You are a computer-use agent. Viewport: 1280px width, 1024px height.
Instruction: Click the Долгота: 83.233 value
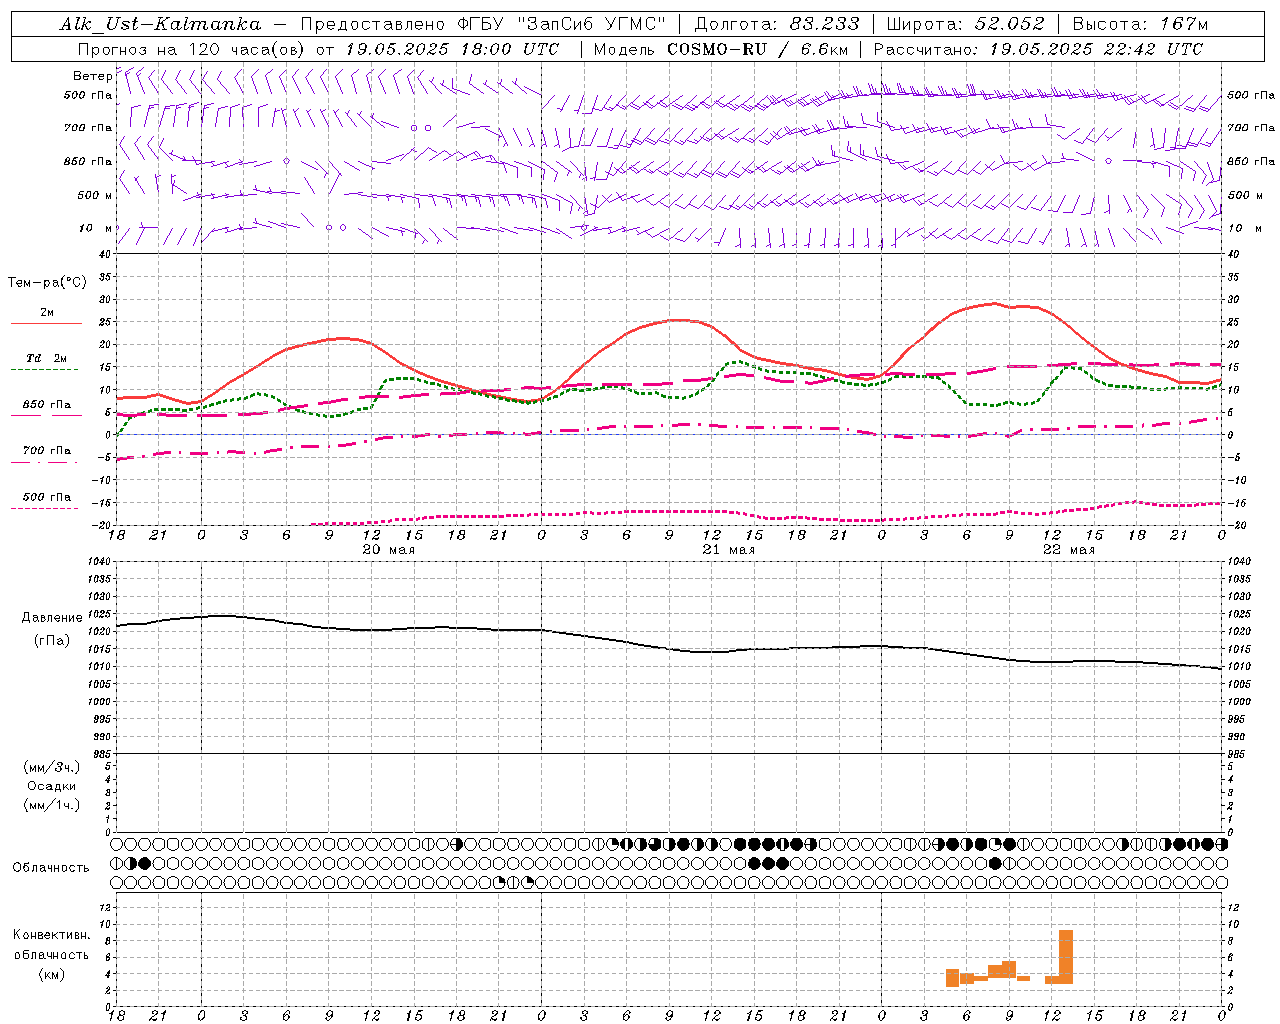click(776, 24)
